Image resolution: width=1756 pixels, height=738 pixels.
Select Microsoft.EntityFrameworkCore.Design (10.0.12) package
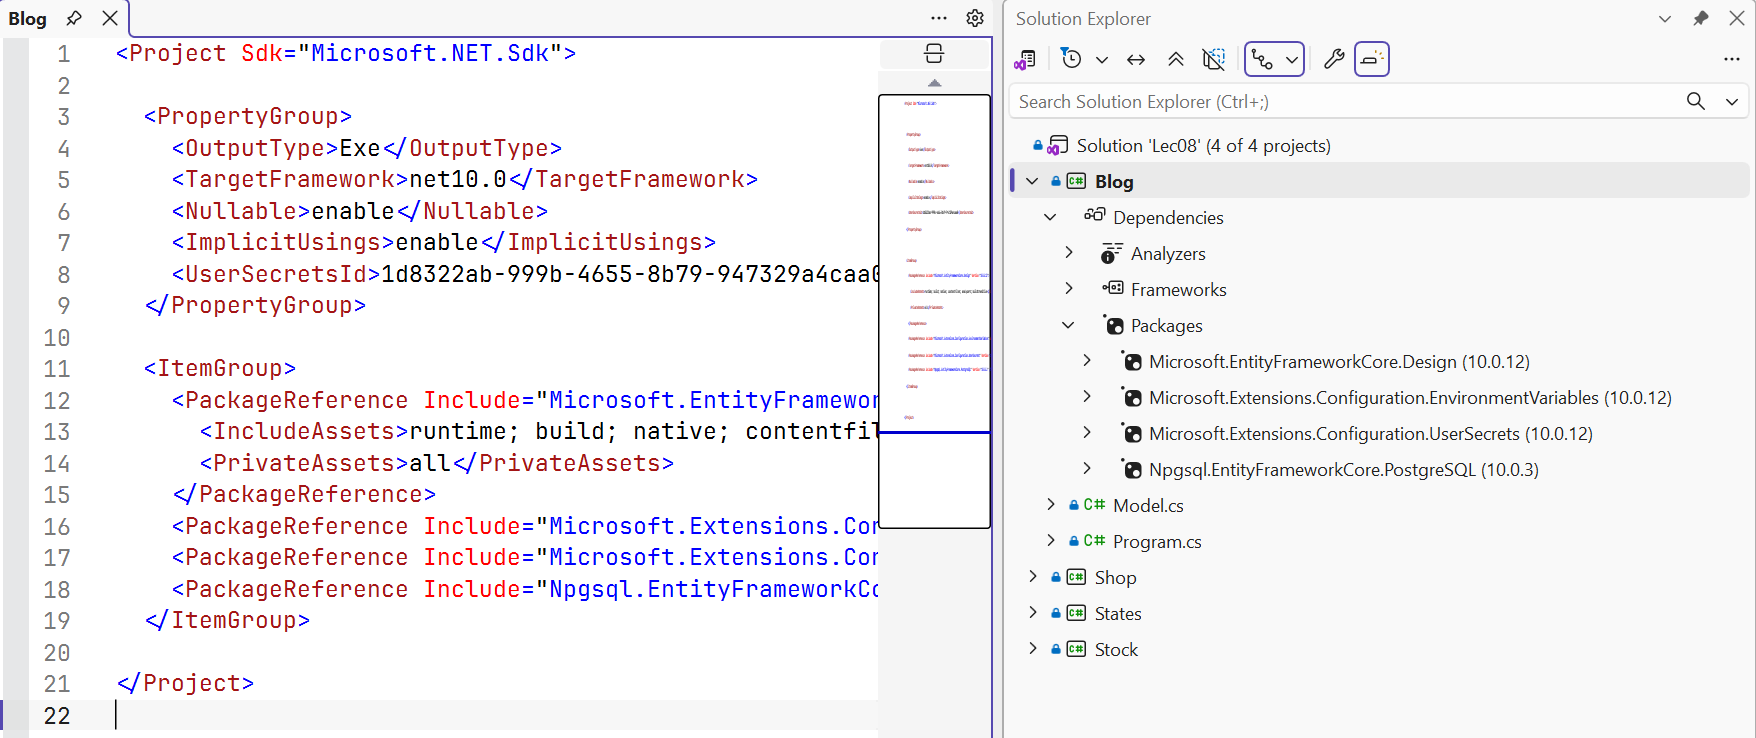(x=1339, y=362)
